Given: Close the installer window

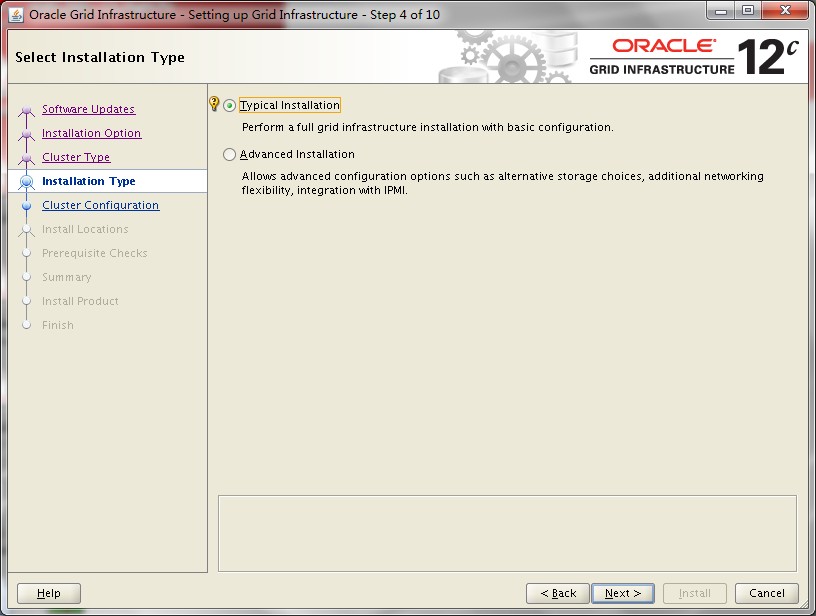Looking at the screenshot, I should pyautogui.click(x=785, y=11).
